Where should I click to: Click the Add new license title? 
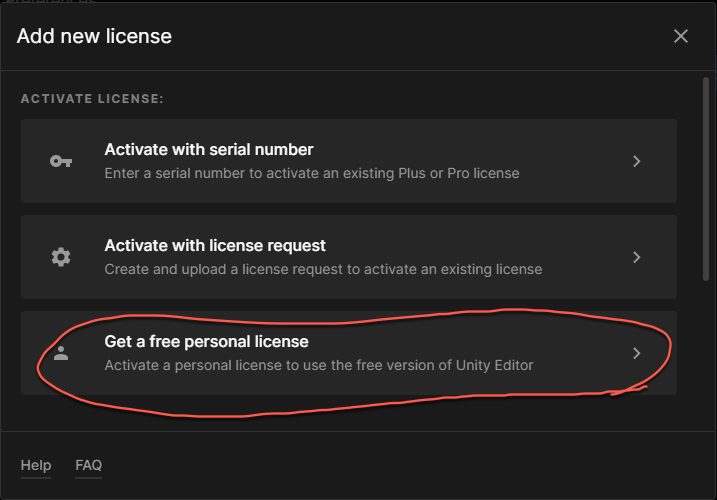pos(94,36)
